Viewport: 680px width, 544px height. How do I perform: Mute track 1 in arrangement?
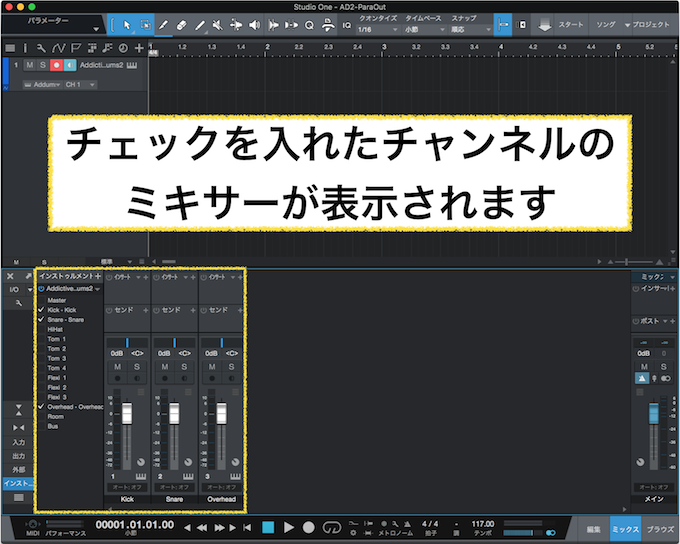pyautogui.click(x=29, y=65)
